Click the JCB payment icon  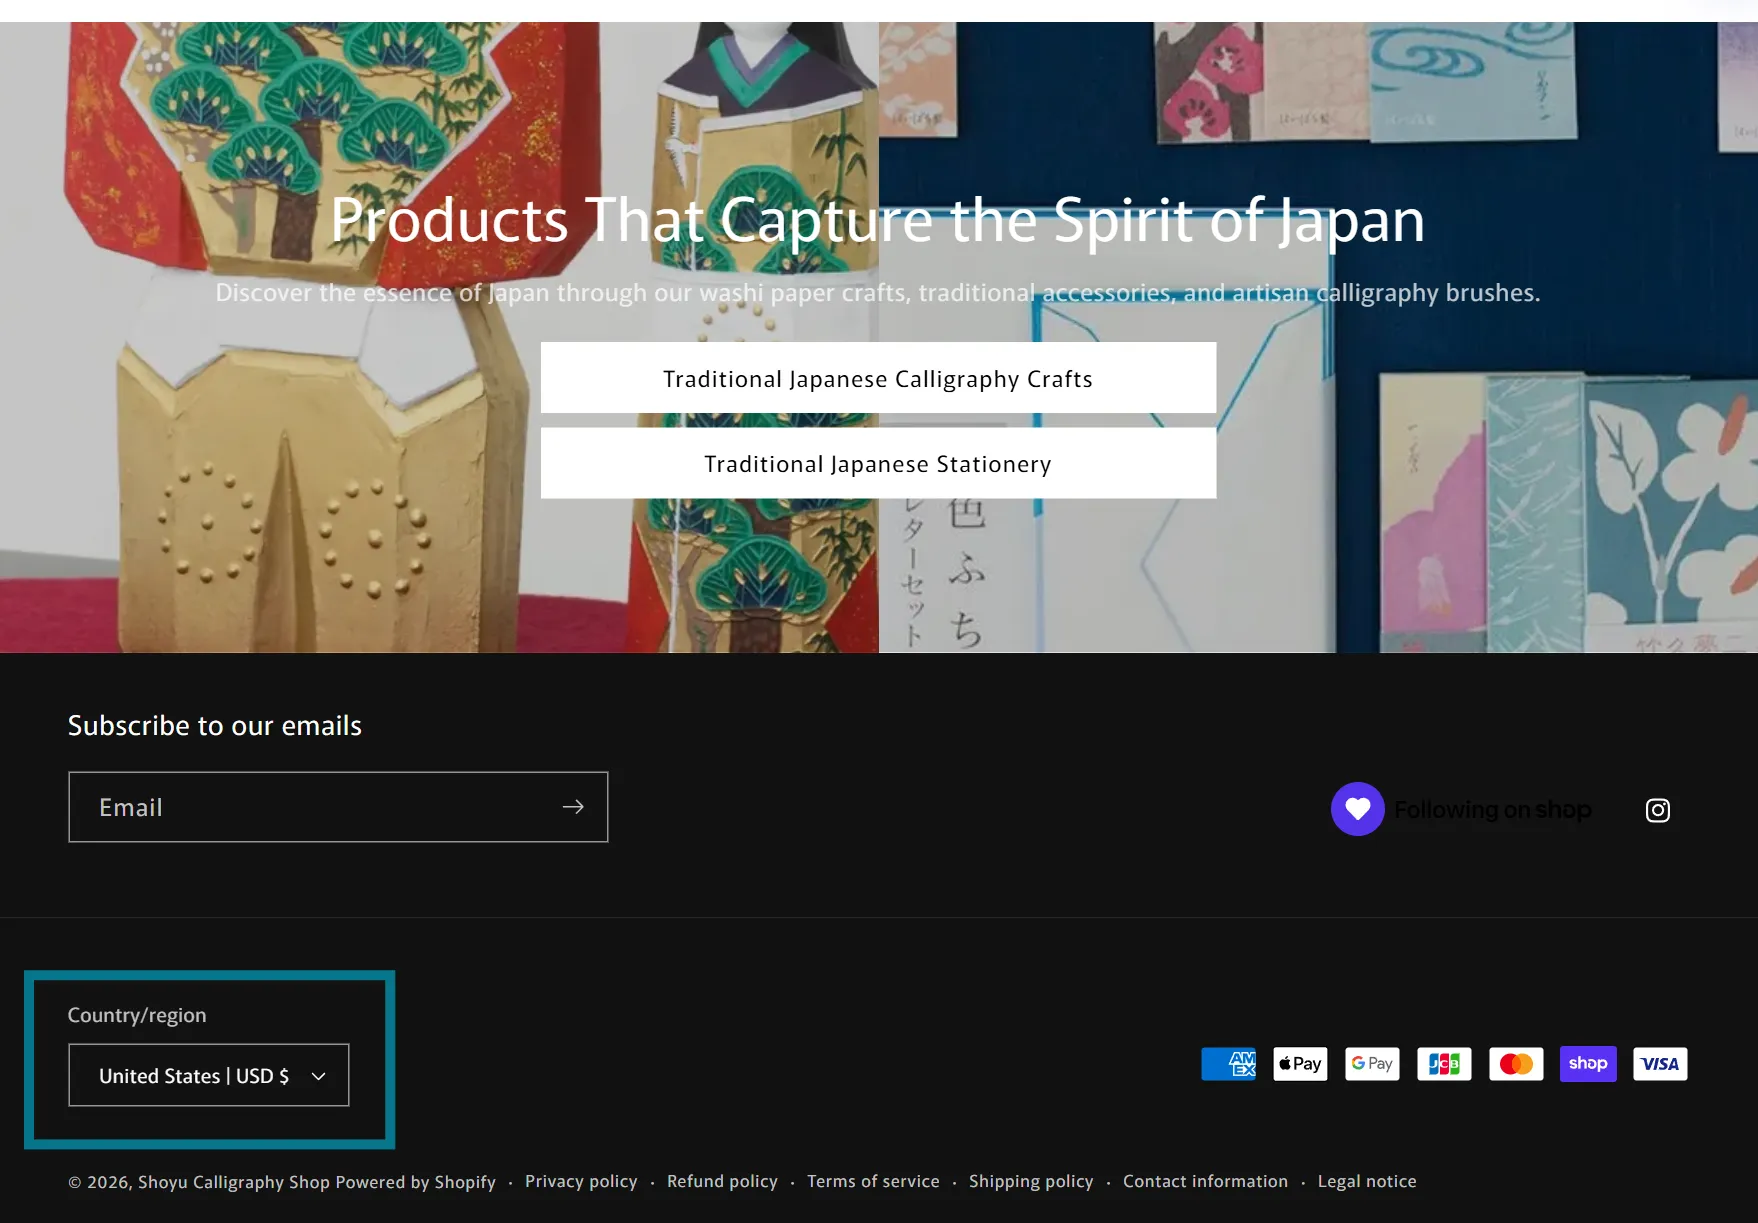point(1444,1064)
